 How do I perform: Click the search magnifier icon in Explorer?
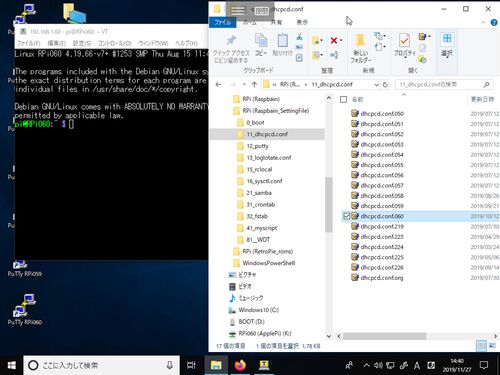click(x=486, y=85)
